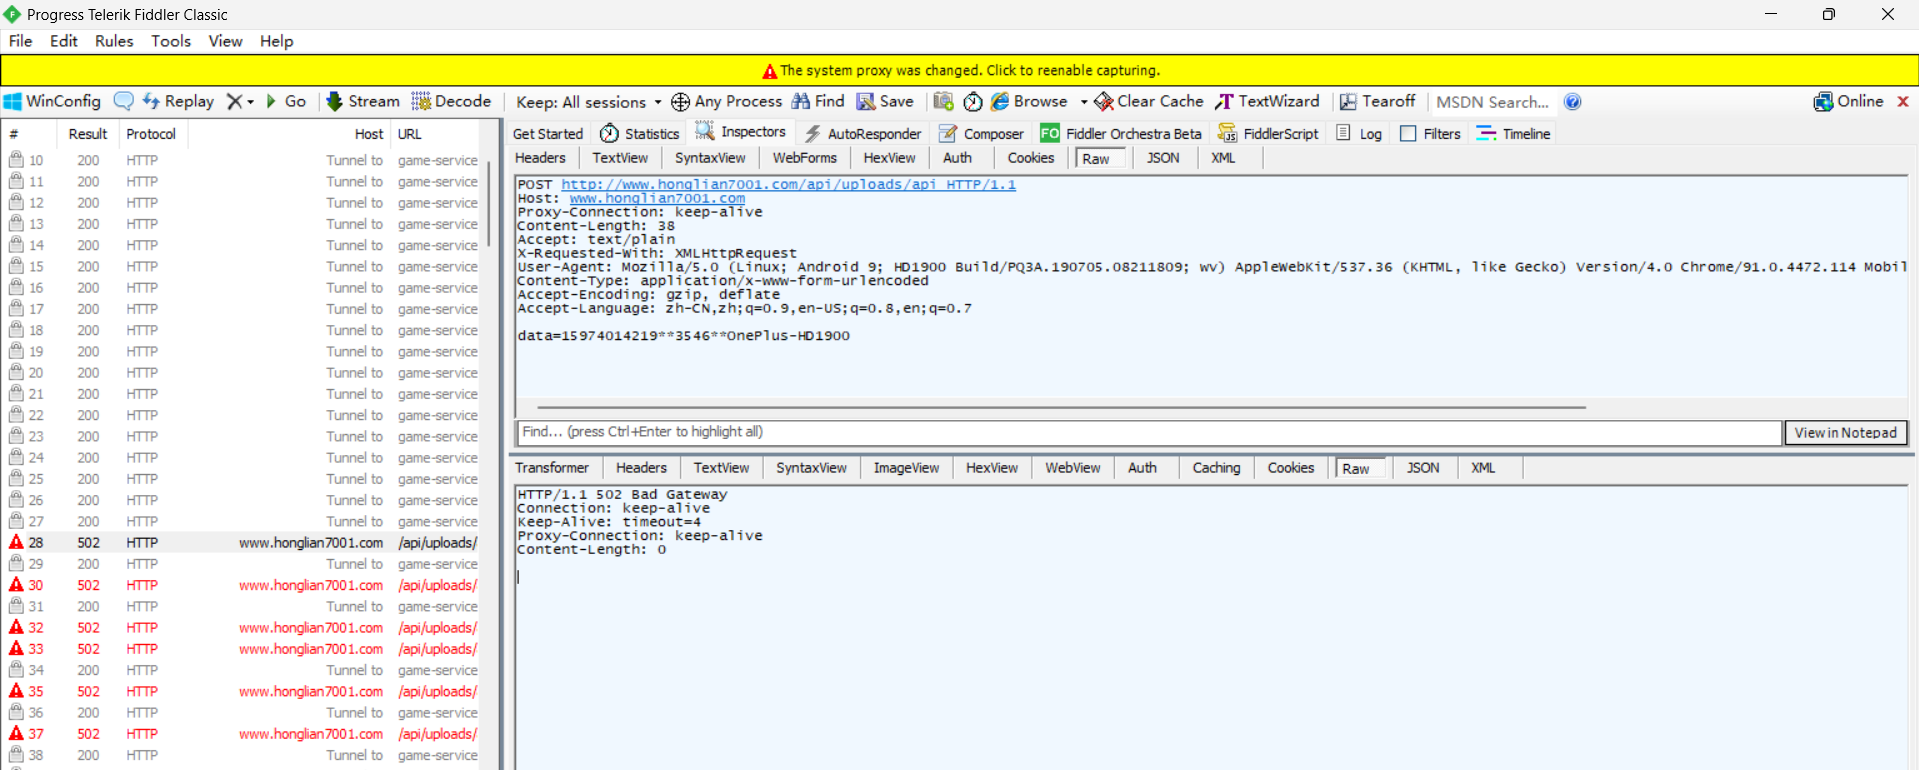This screenshot has width=1919, height=770.
Task: Open the Timeline tab
Action: pos(1514,134)
